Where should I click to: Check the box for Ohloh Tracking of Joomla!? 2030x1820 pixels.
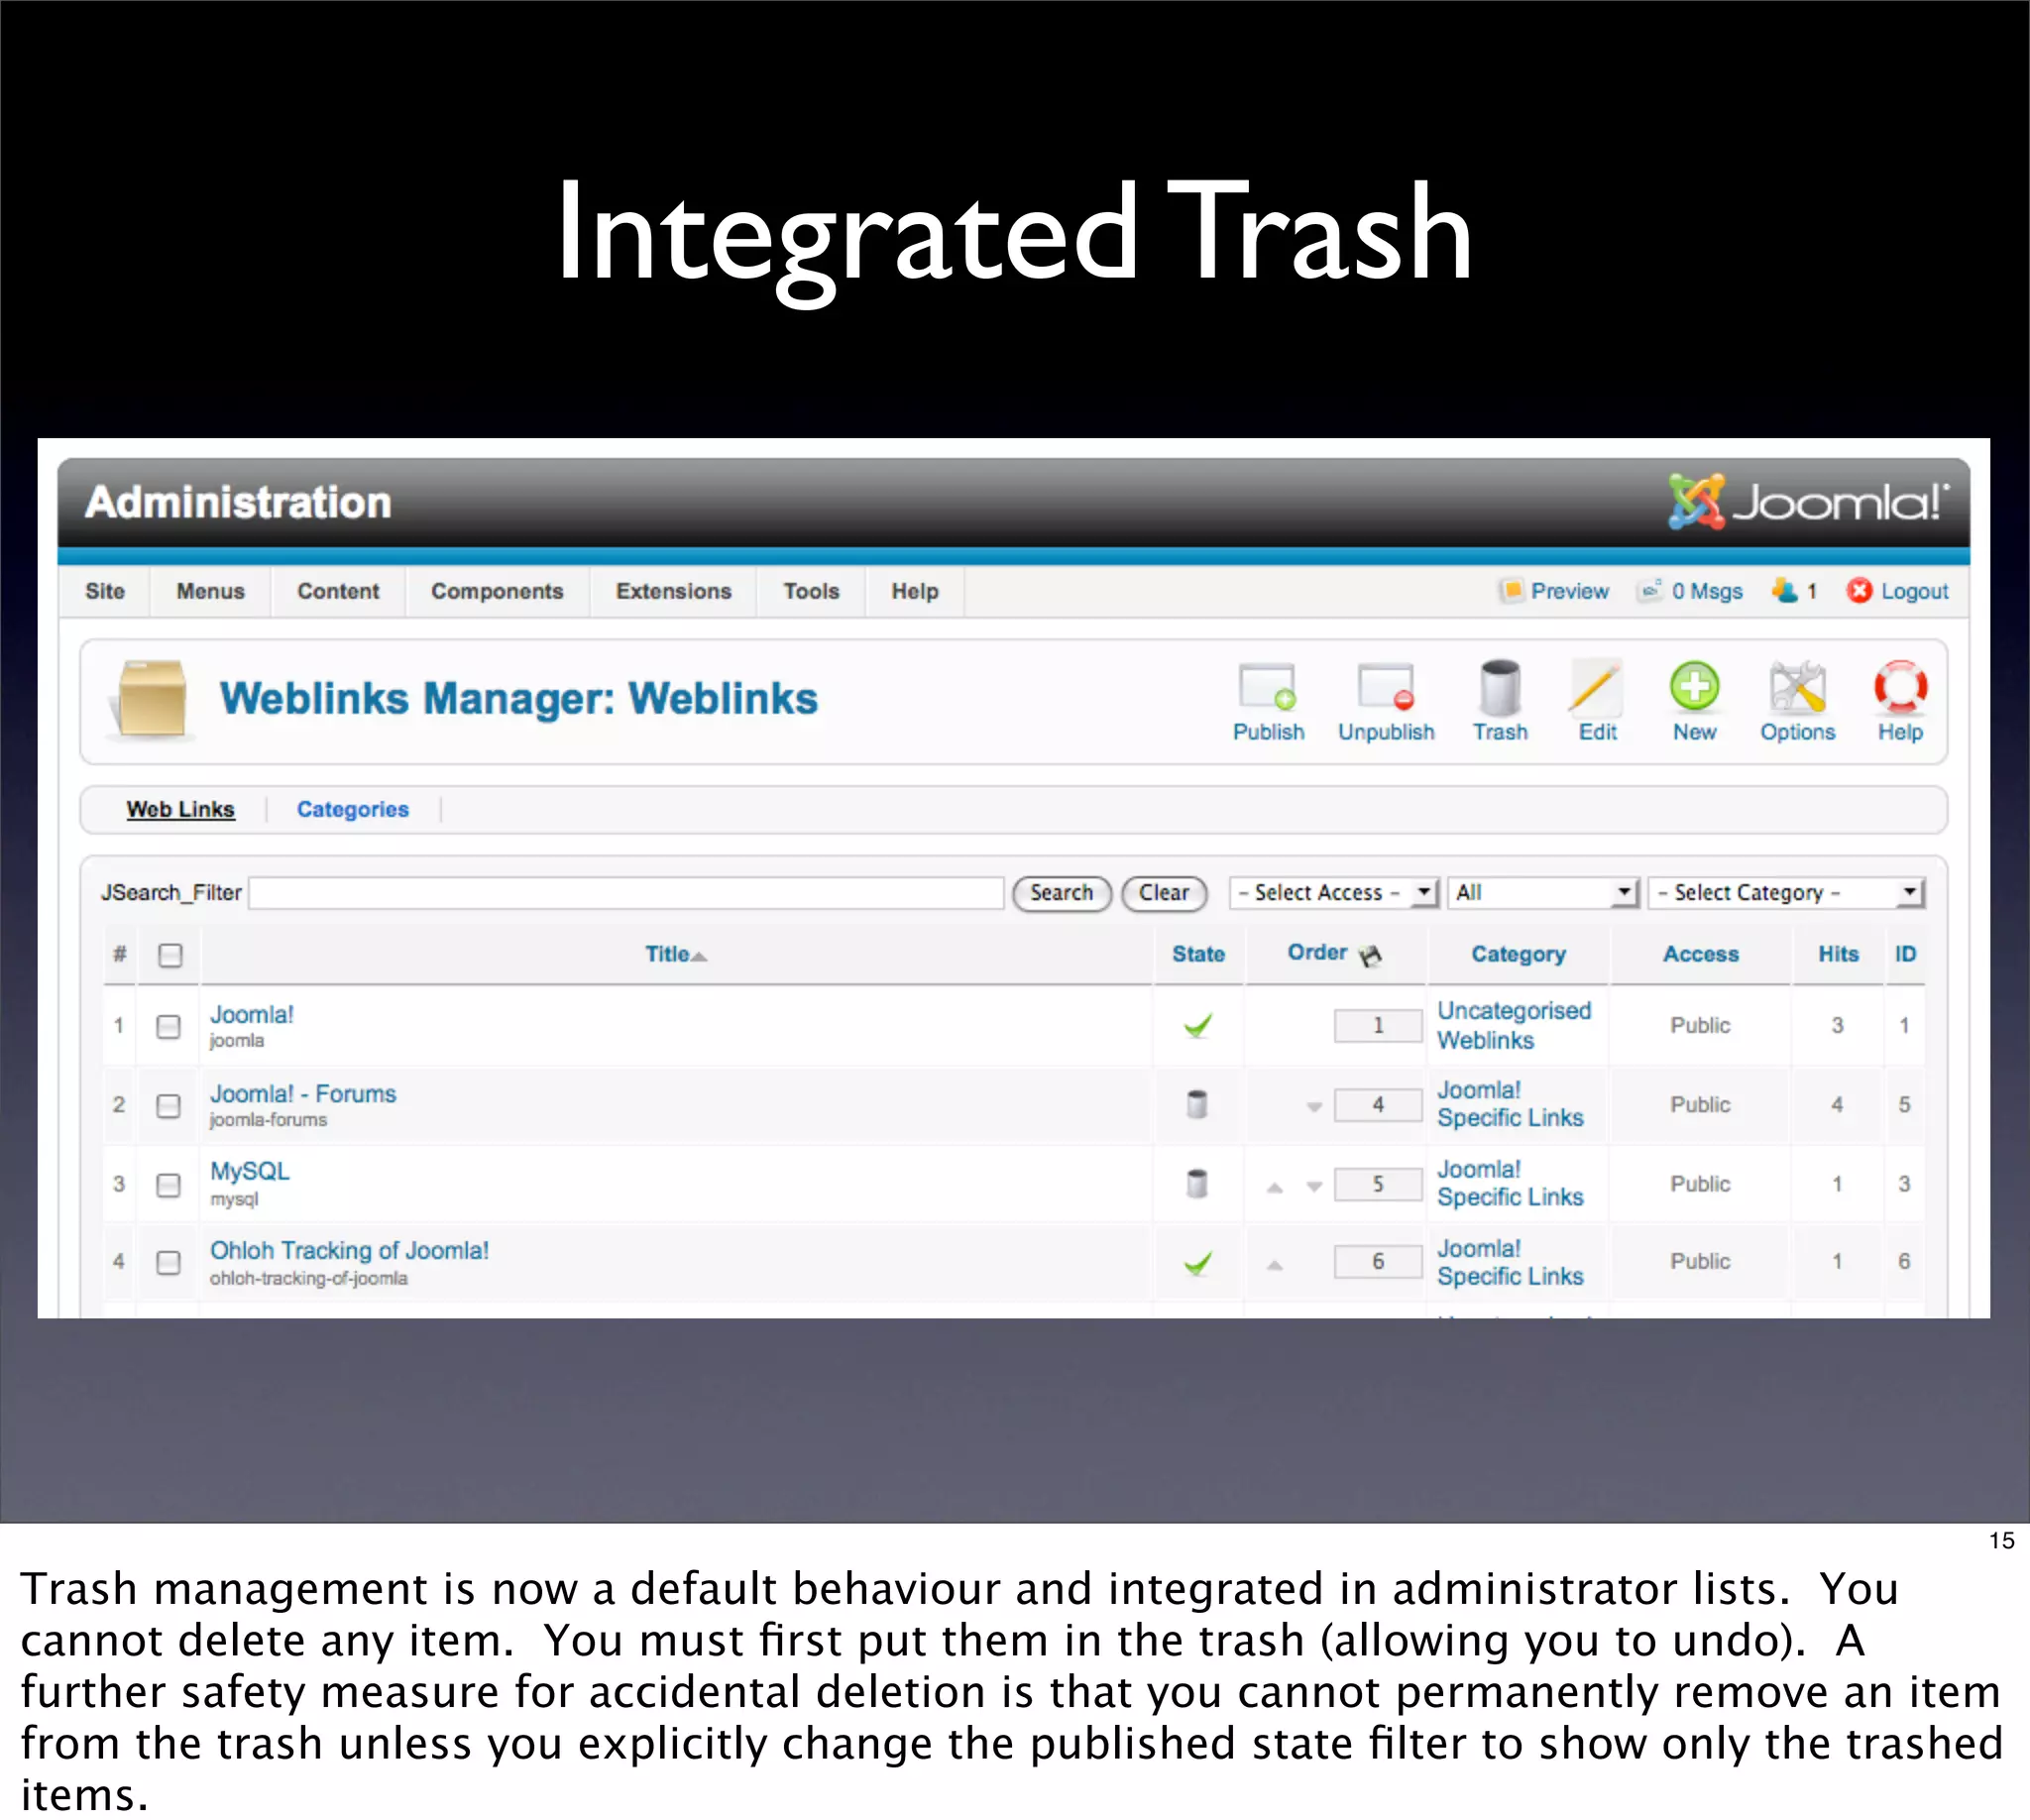point(169,1262)
